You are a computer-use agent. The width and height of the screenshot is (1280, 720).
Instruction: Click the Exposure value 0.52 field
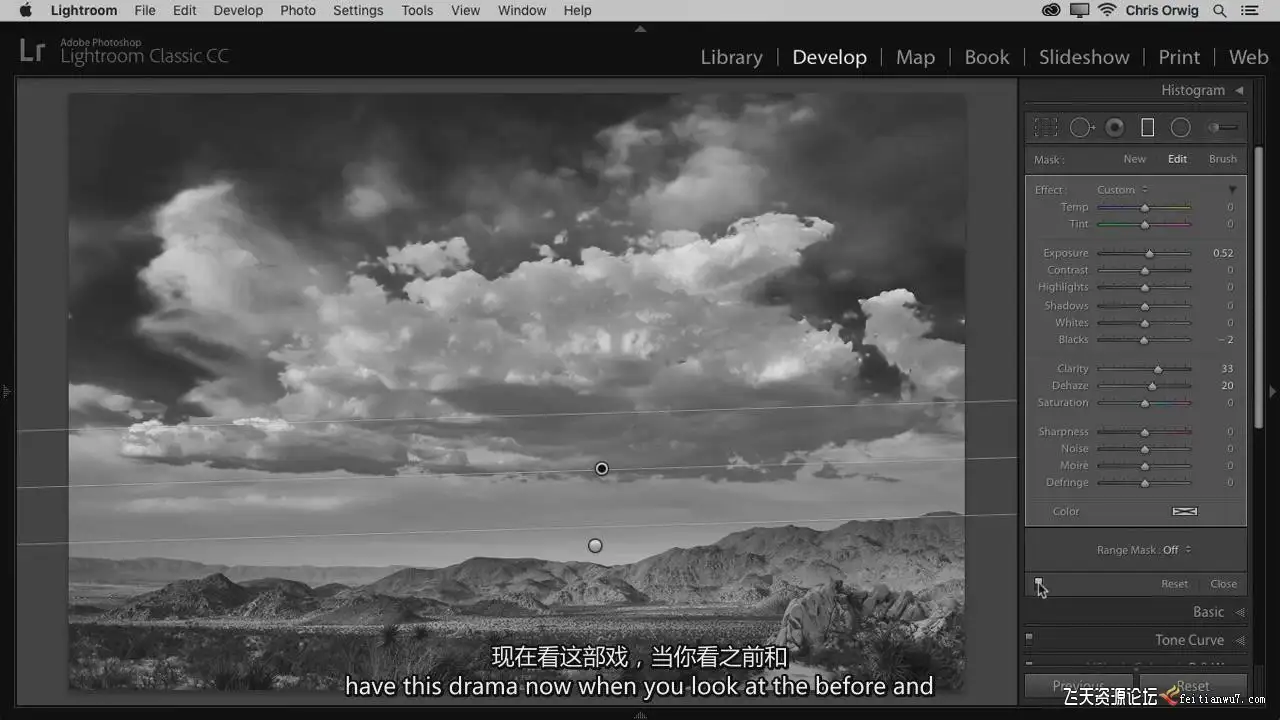[1223, 254]
